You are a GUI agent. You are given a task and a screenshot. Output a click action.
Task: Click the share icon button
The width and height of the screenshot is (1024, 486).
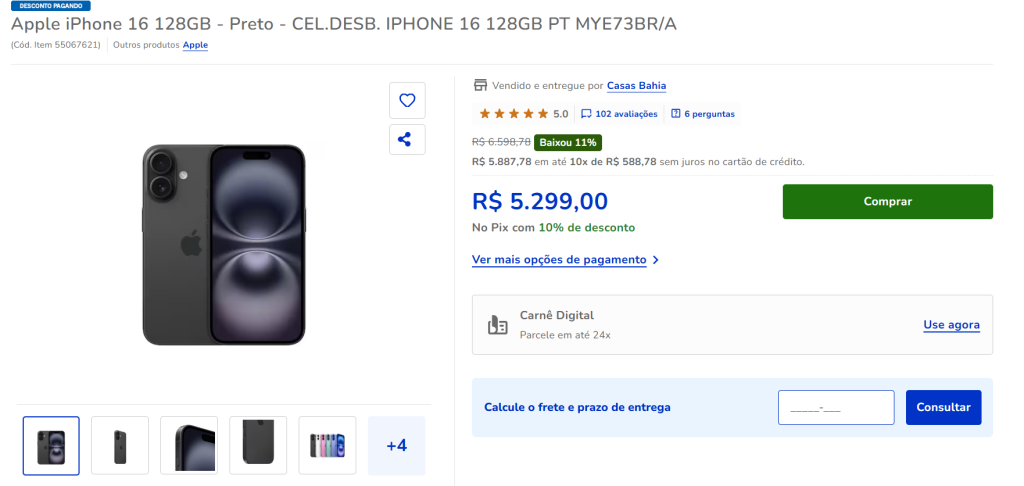[407, 139]
